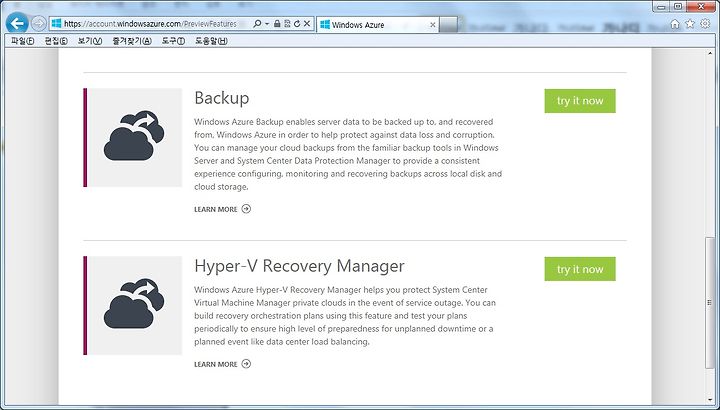Open the browser Home icon
This screenshot has width=720, height=410.
click(x=675, y=24)
